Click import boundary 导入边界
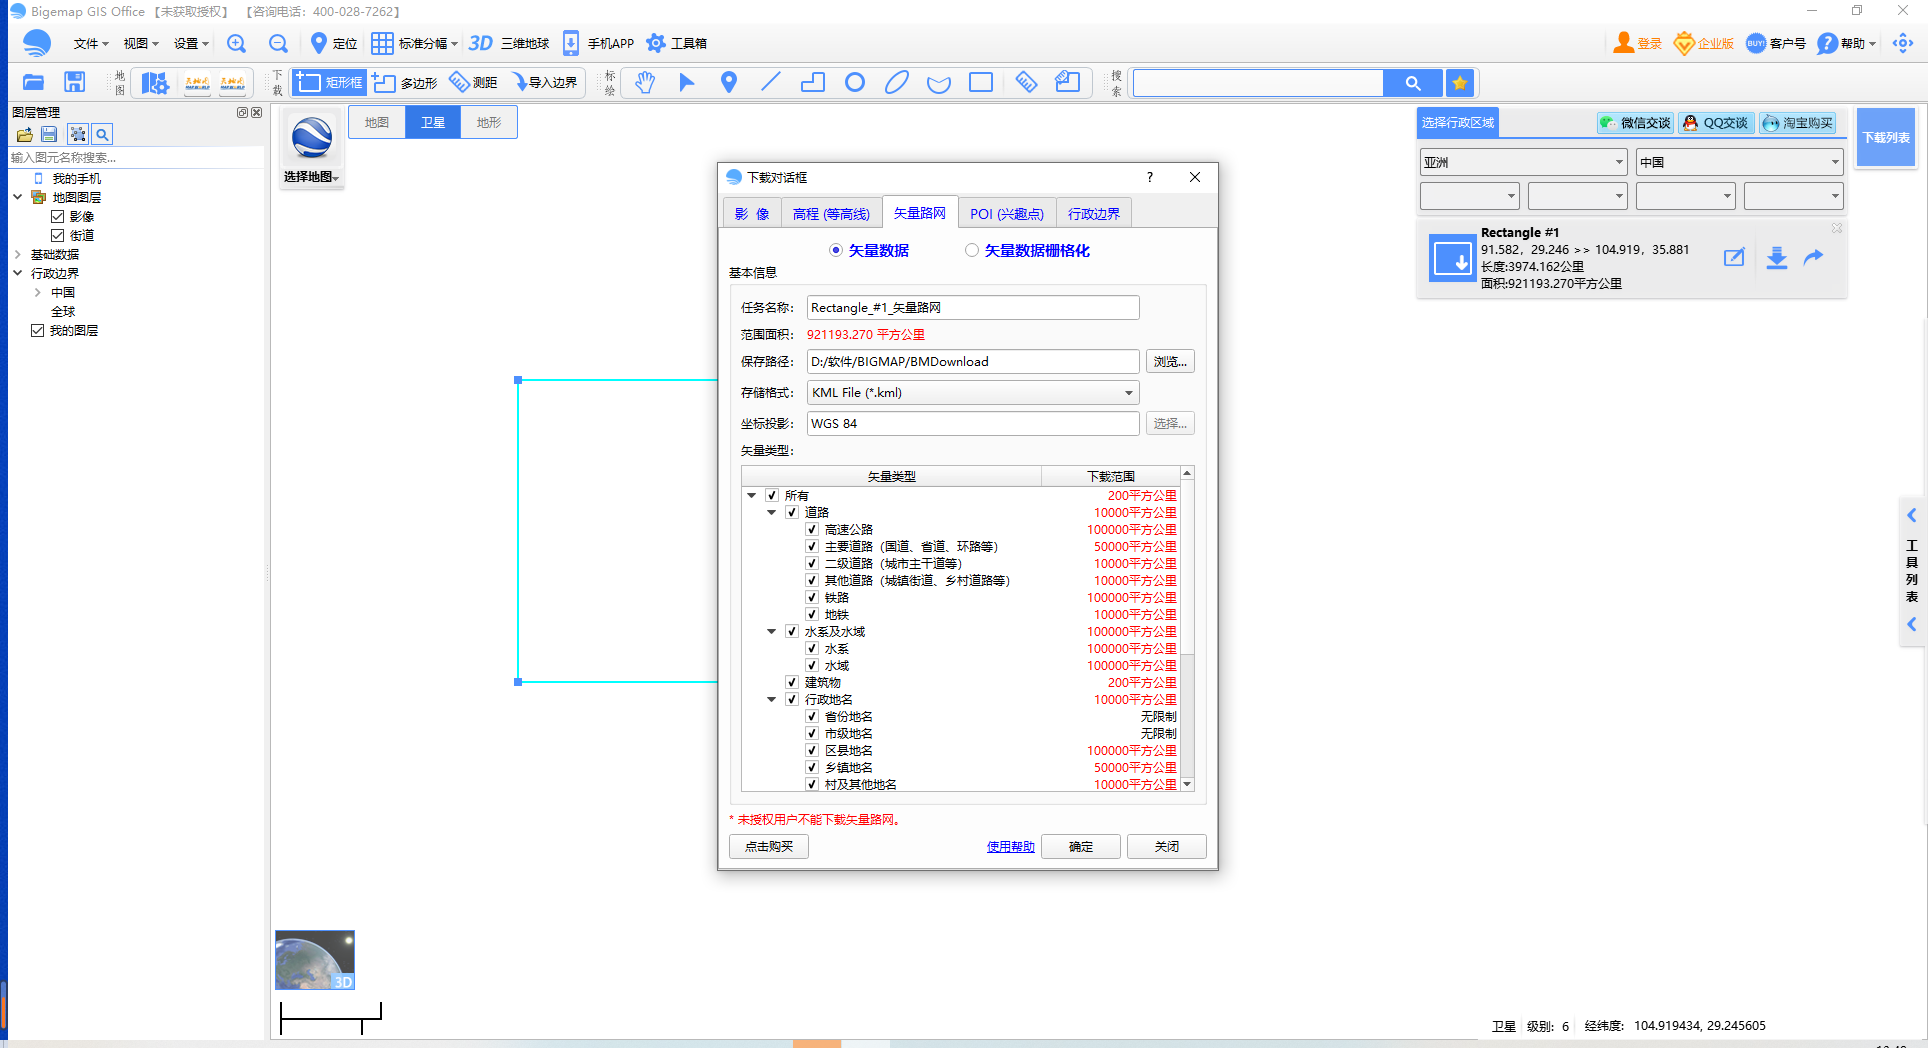 545,82
